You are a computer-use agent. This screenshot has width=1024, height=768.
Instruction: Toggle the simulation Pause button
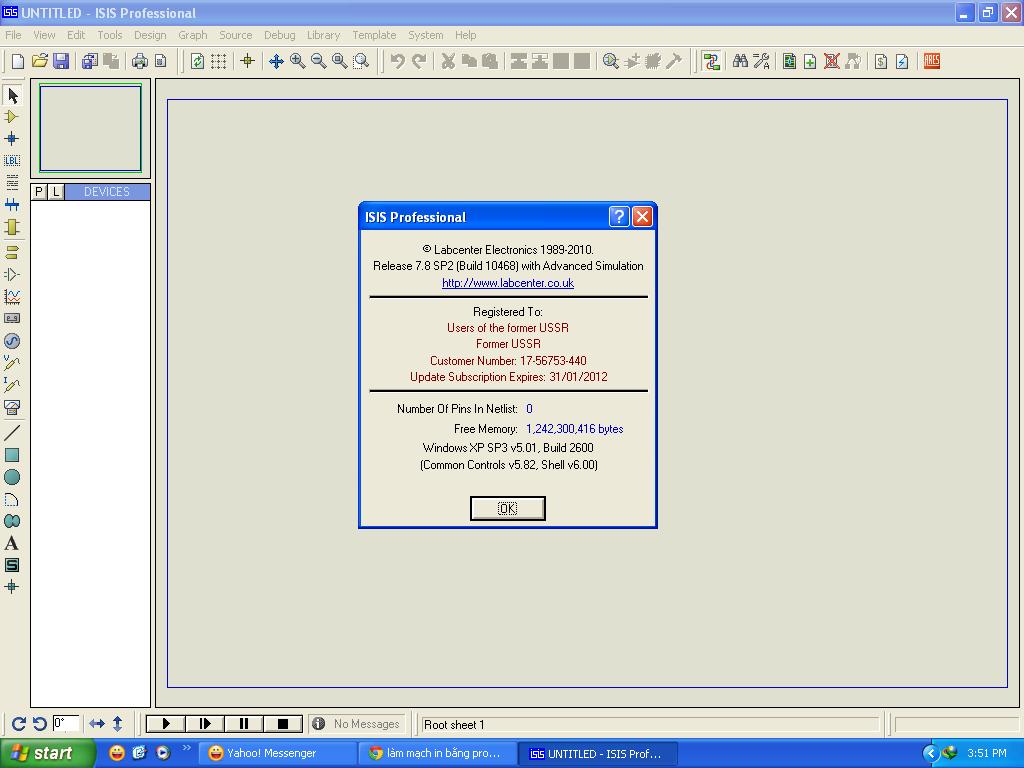[243, 724]
